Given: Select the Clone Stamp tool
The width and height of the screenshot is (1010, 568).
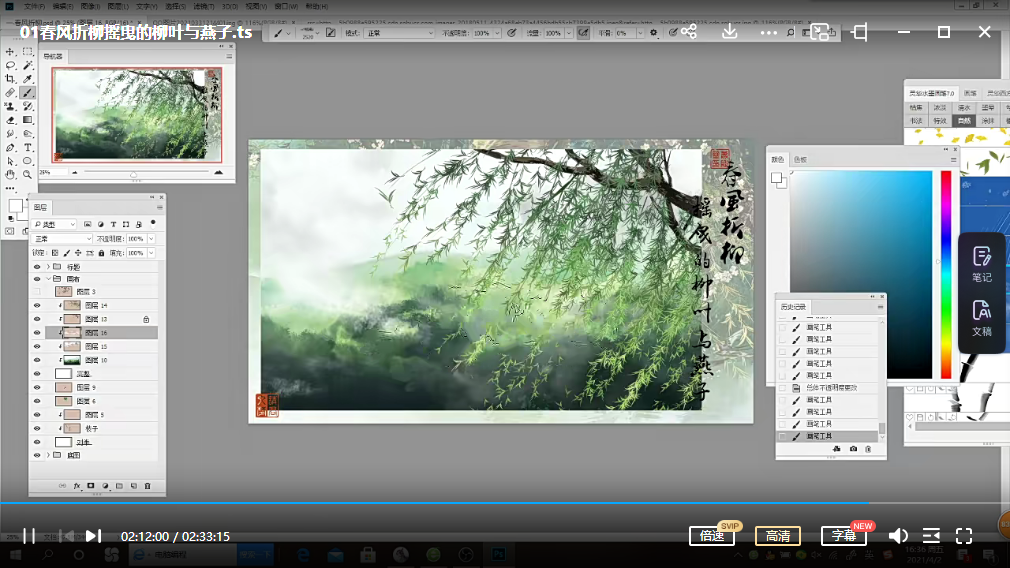Looking at the screenshot, I should tap(10, 106).
